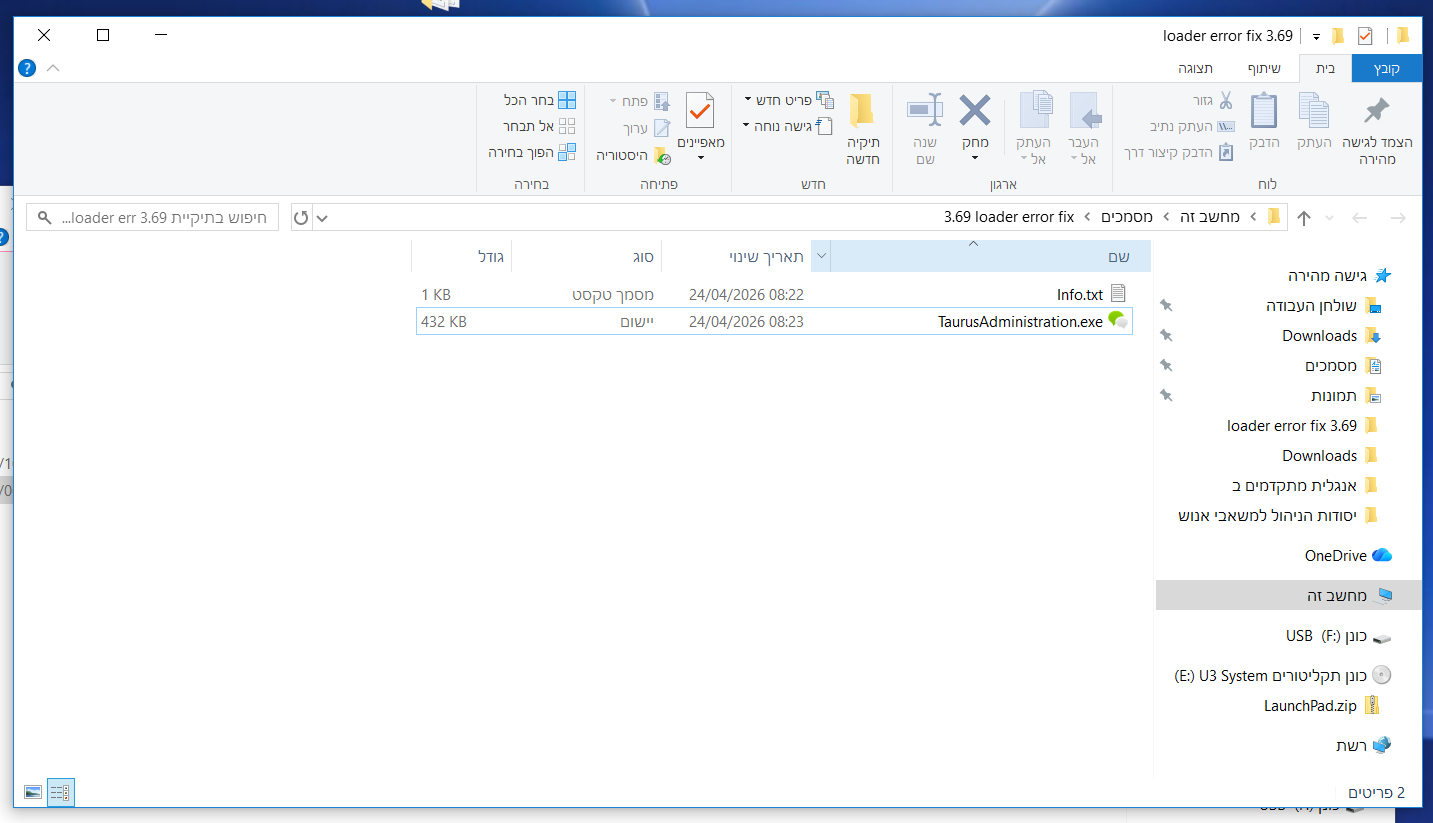Click the Pin to Quick access (הצמד לגישה מהירה) icon

pyautogui.click(x=1377, y=112)
